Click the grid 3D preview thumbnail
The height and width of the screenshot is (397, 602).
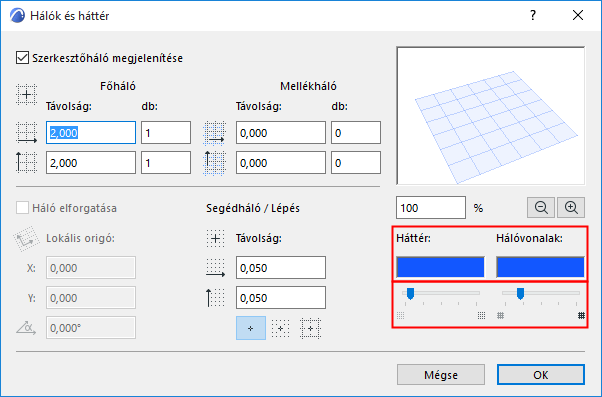[x=491, y=116]
